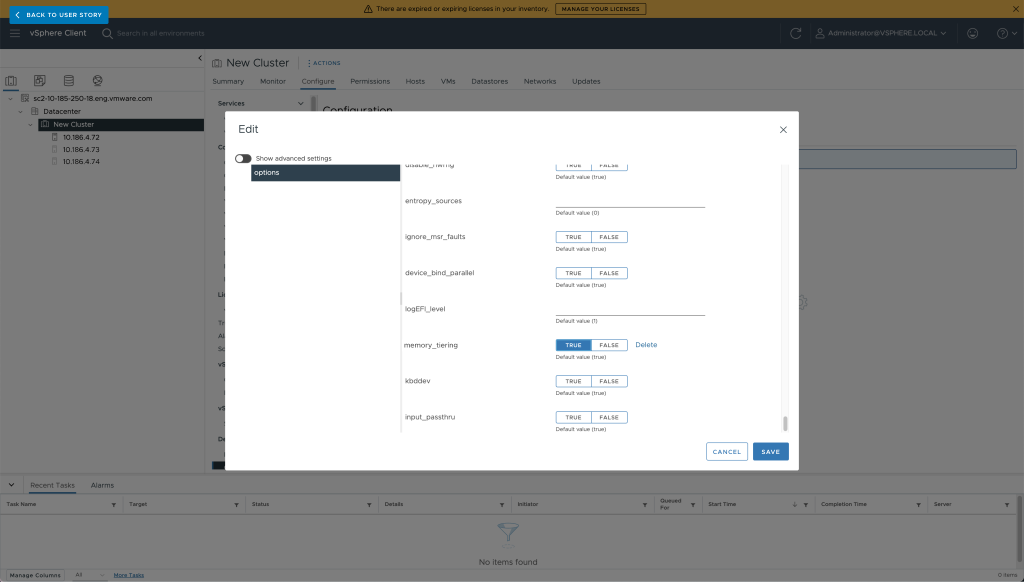Click the refresh icon in the top bar
Image resolution: width=1024 pixels, height=583 pixels.
coord(795,32)
